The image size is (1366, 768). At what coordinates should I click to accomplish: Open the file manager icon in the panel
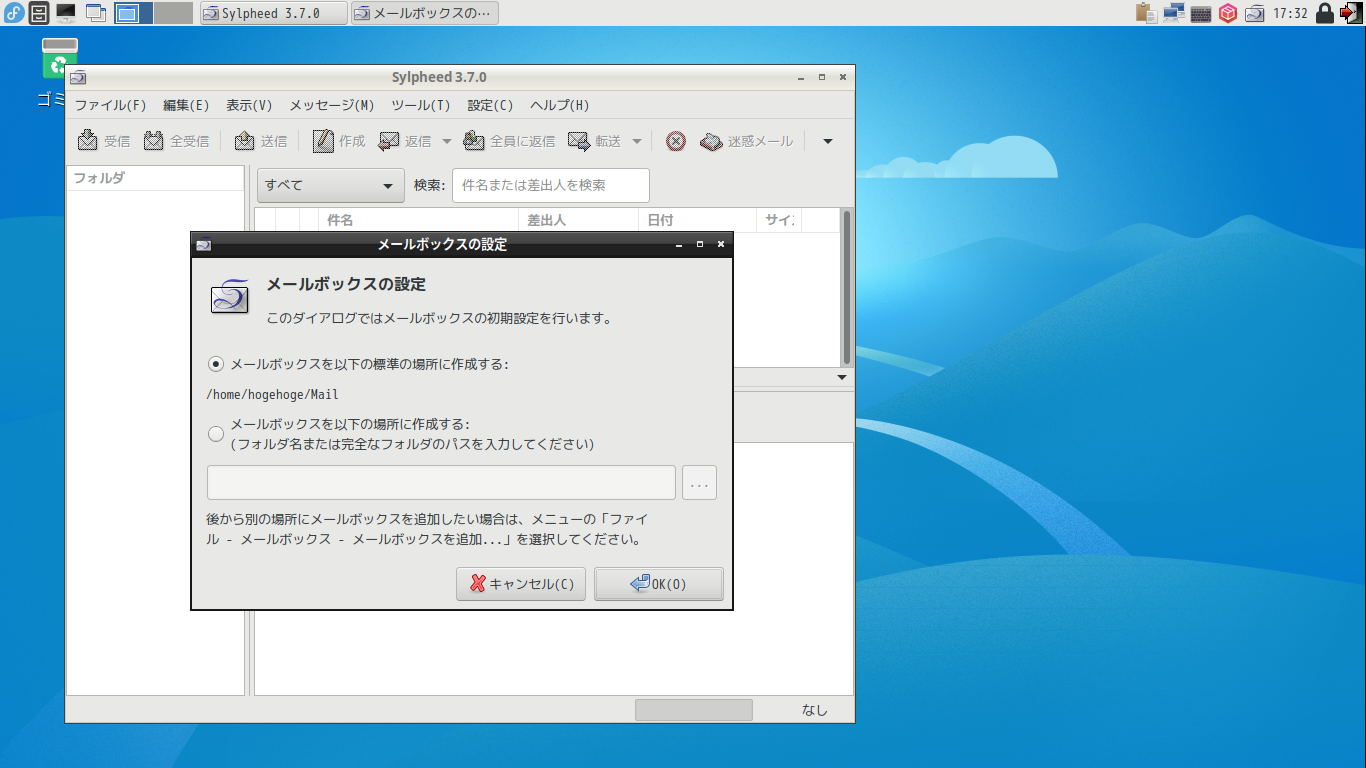39,13
